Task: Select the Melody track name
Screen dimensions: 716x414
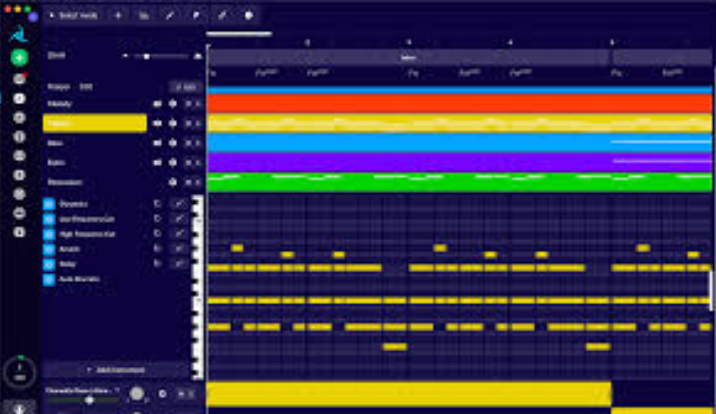Action: pyautogui.click(x=60, y=104)
